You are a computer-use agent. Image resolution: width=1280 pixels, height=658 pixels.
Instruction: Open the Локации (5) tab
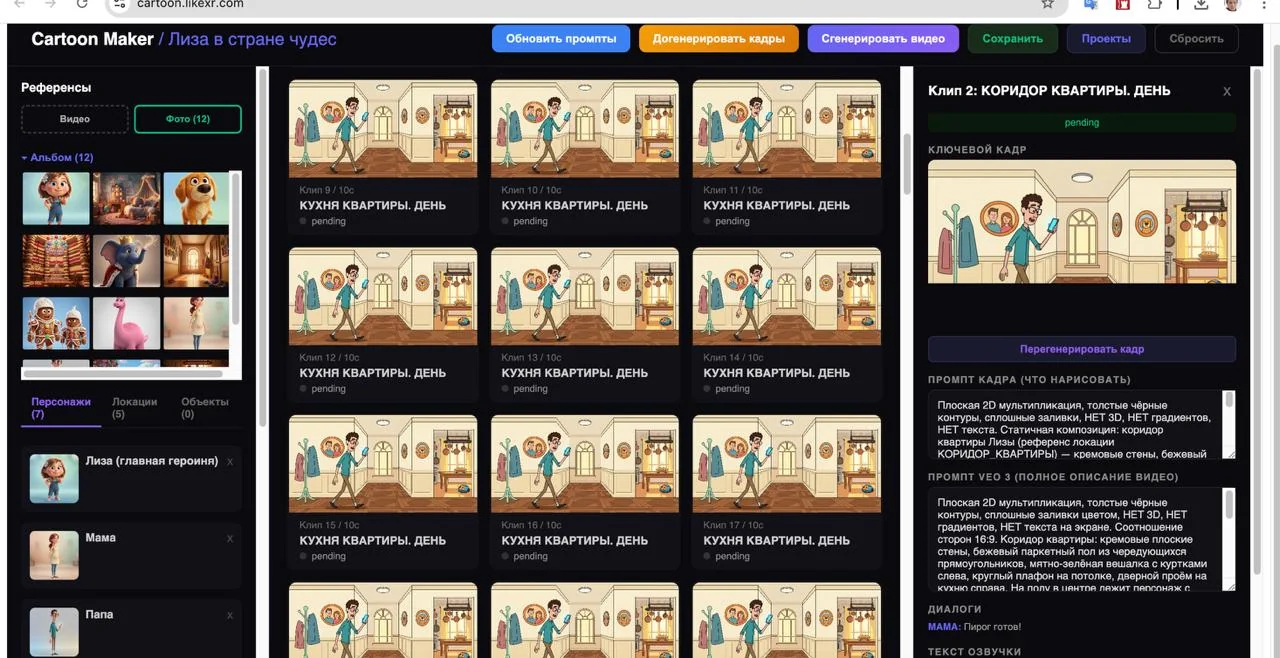click(x=134, y=407)
